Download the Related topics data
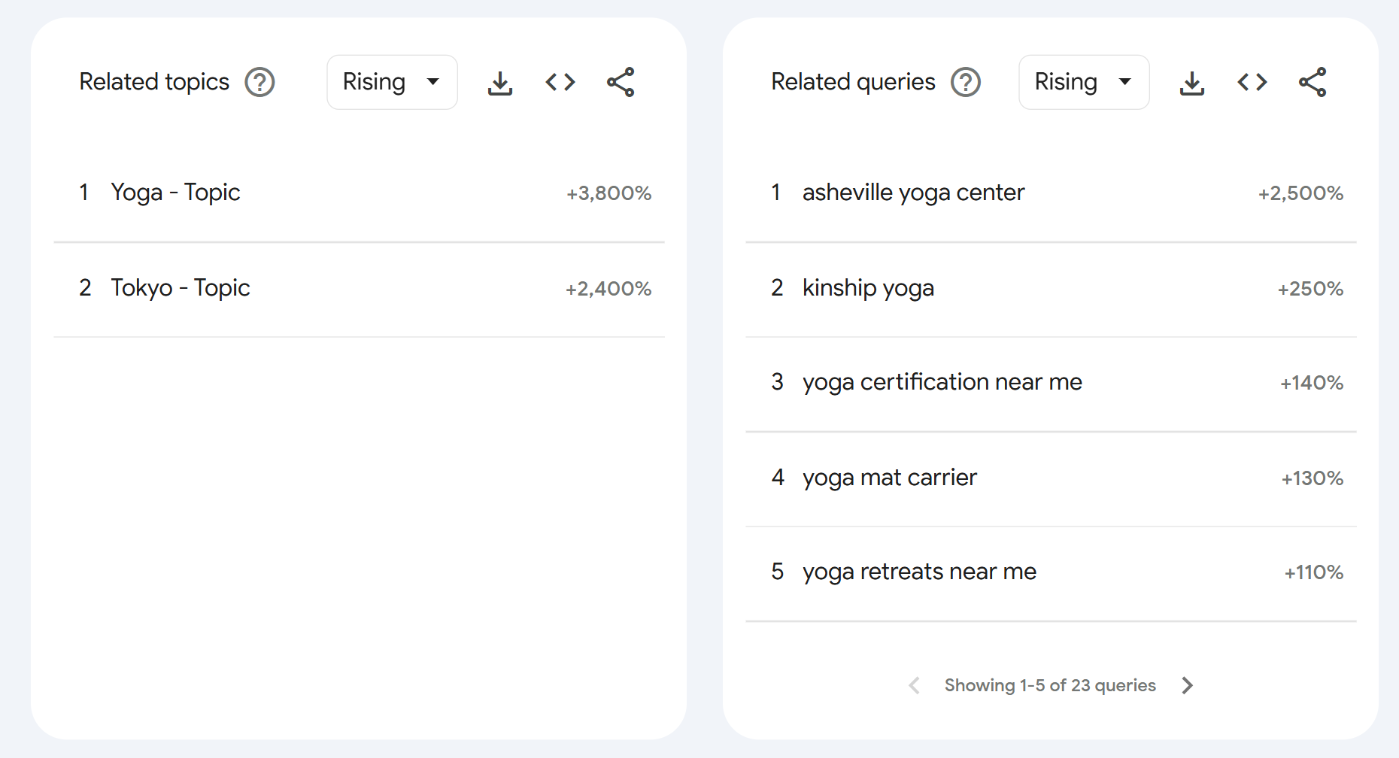Image resolution: width=1399 pixels, height=758 pixels. 499,82
